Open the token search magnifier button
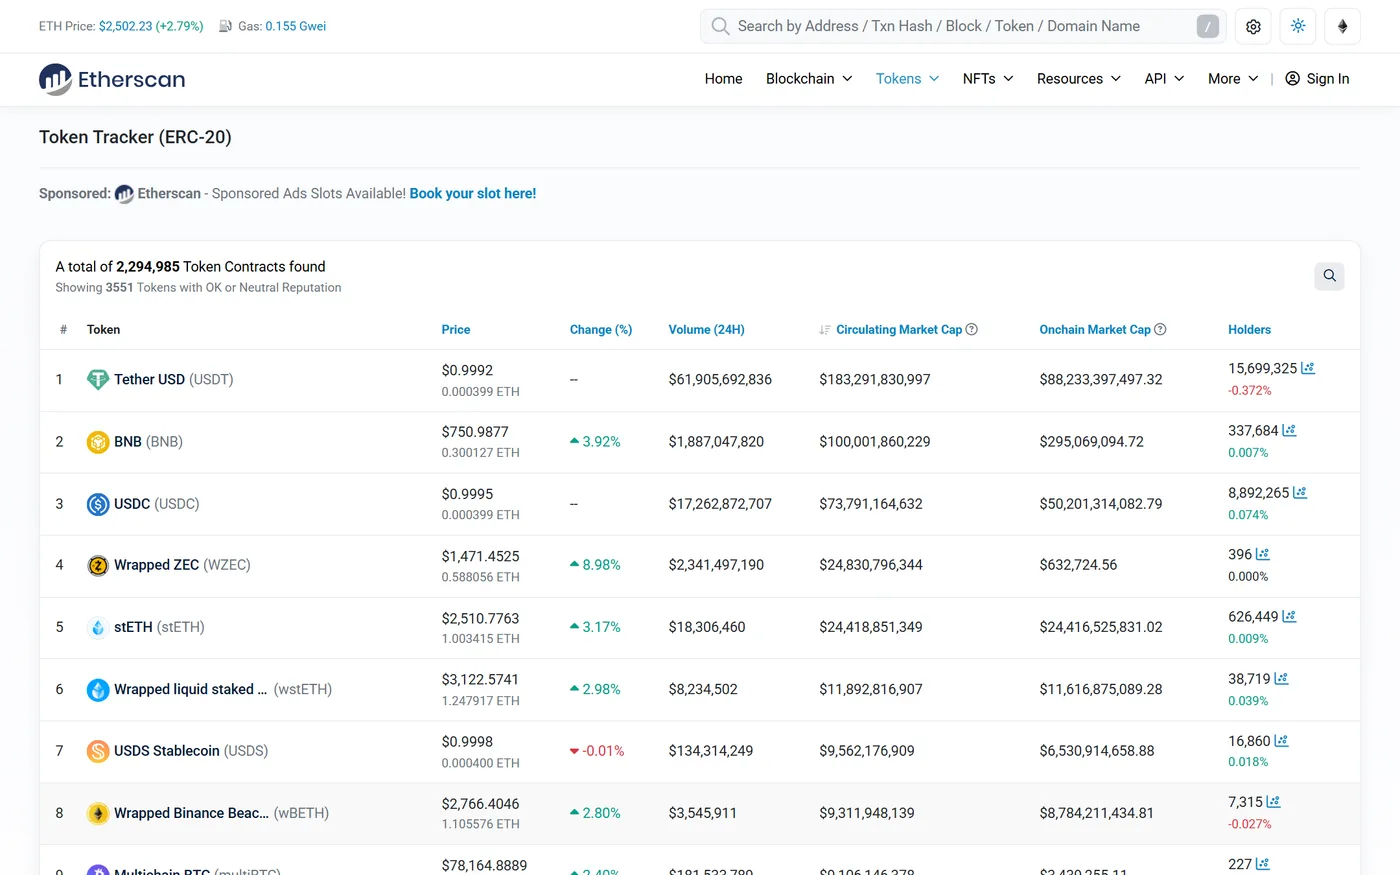This screenshot has height=875, width=1400. pyautogui.click(x=1329, y=276)
